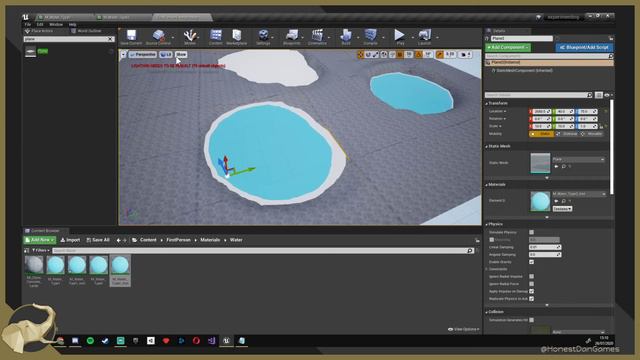The height and width of the screenshot is (360, 640).
Task: Uncheck Apply Impulse on Damage
Action: click(x=531, y=291)
